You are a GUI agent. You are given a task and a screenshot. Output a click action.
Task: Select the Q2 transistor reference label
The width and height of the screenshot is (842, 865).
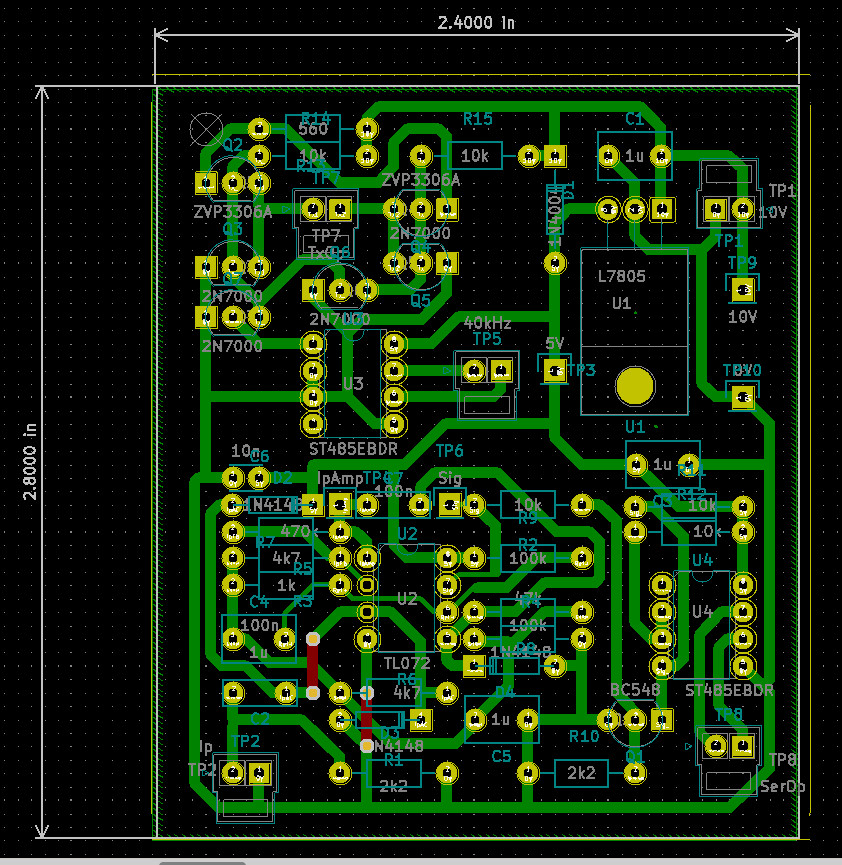tap(232, 145)
